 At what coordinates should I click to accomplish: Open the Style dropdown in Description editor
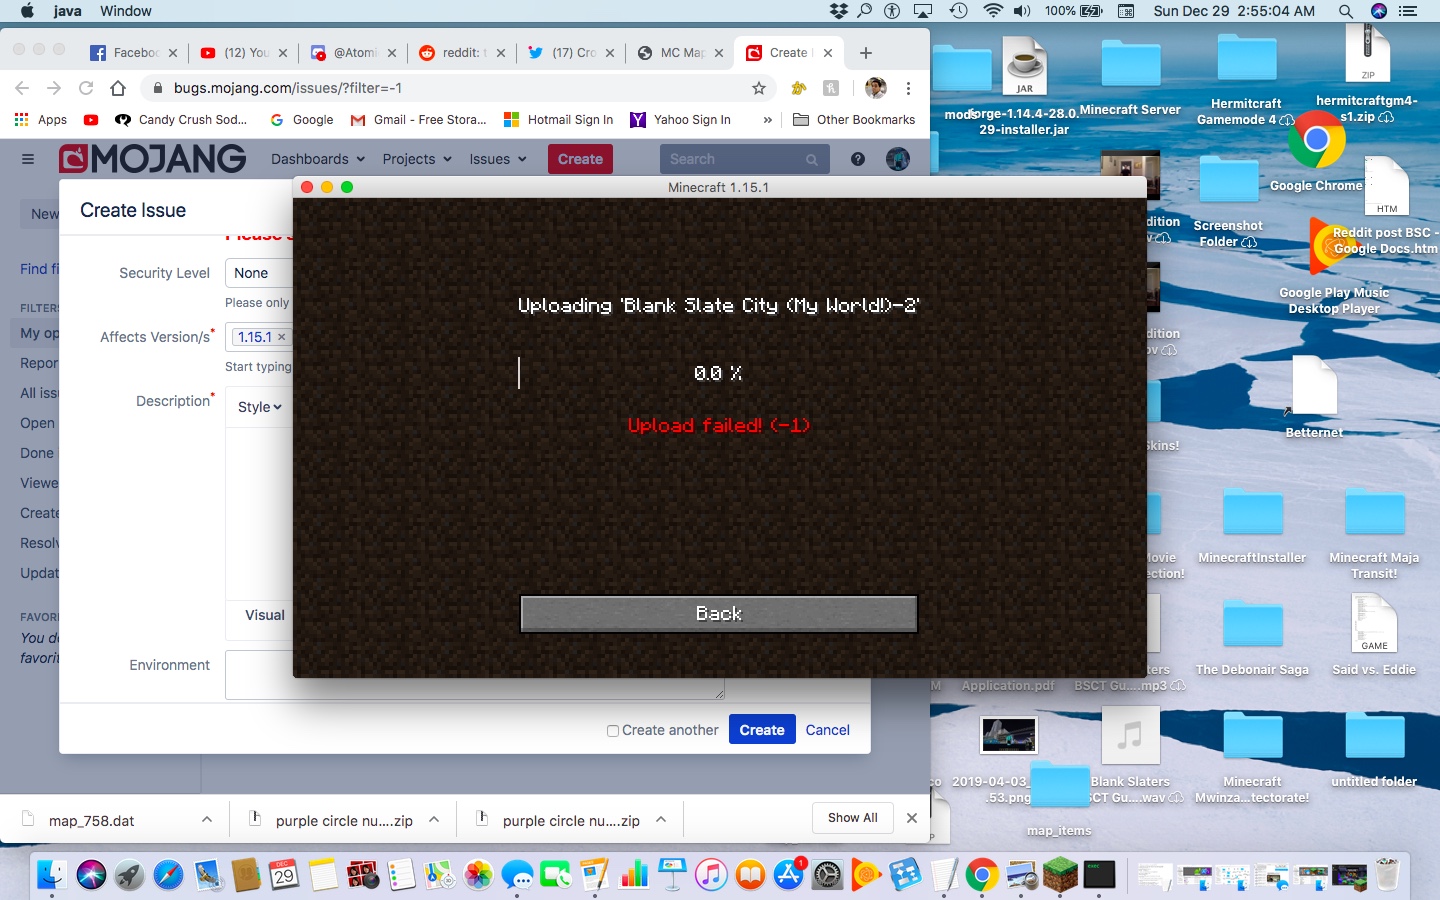(x=260, y=407)
